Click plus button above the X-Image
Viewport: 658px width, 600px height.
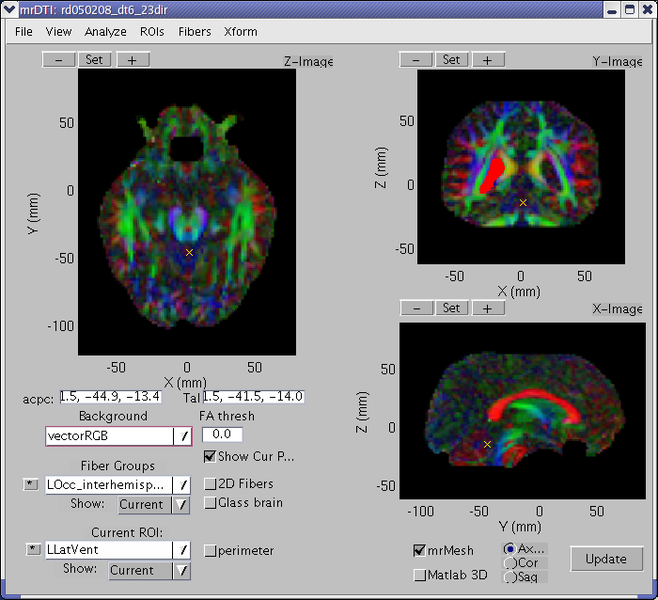488,308
